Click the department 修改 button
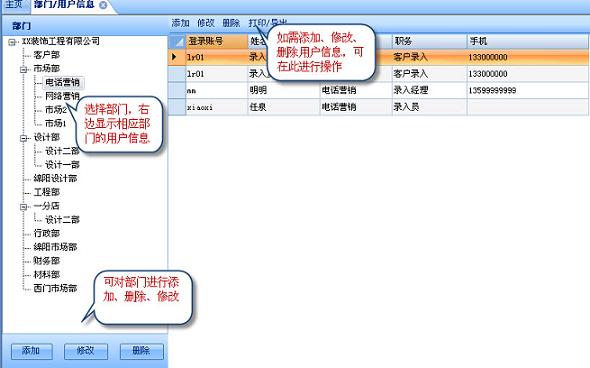Image resolution: width=590 pixels, height=368 pixels. pyautogui.click(x=86, y=351)
